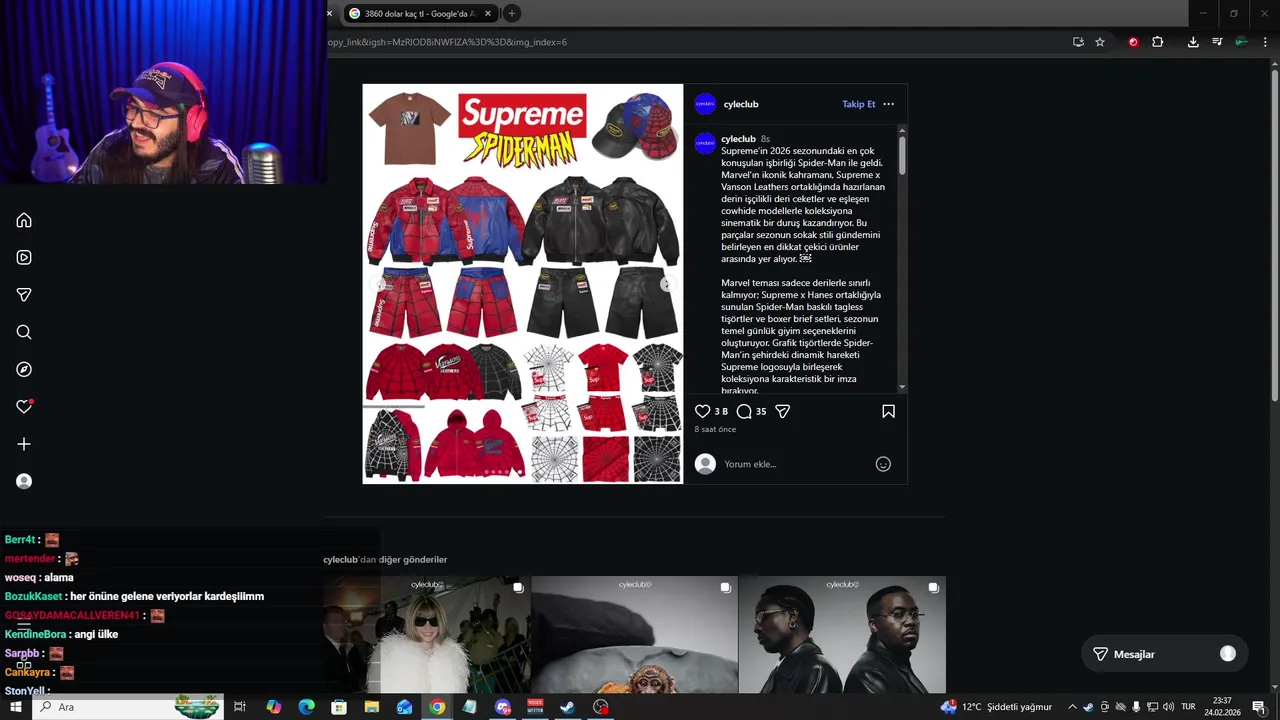1280x720 pixels.
Task: Open the two men in sunglasses thumbnail
Action: pos(842,635)
